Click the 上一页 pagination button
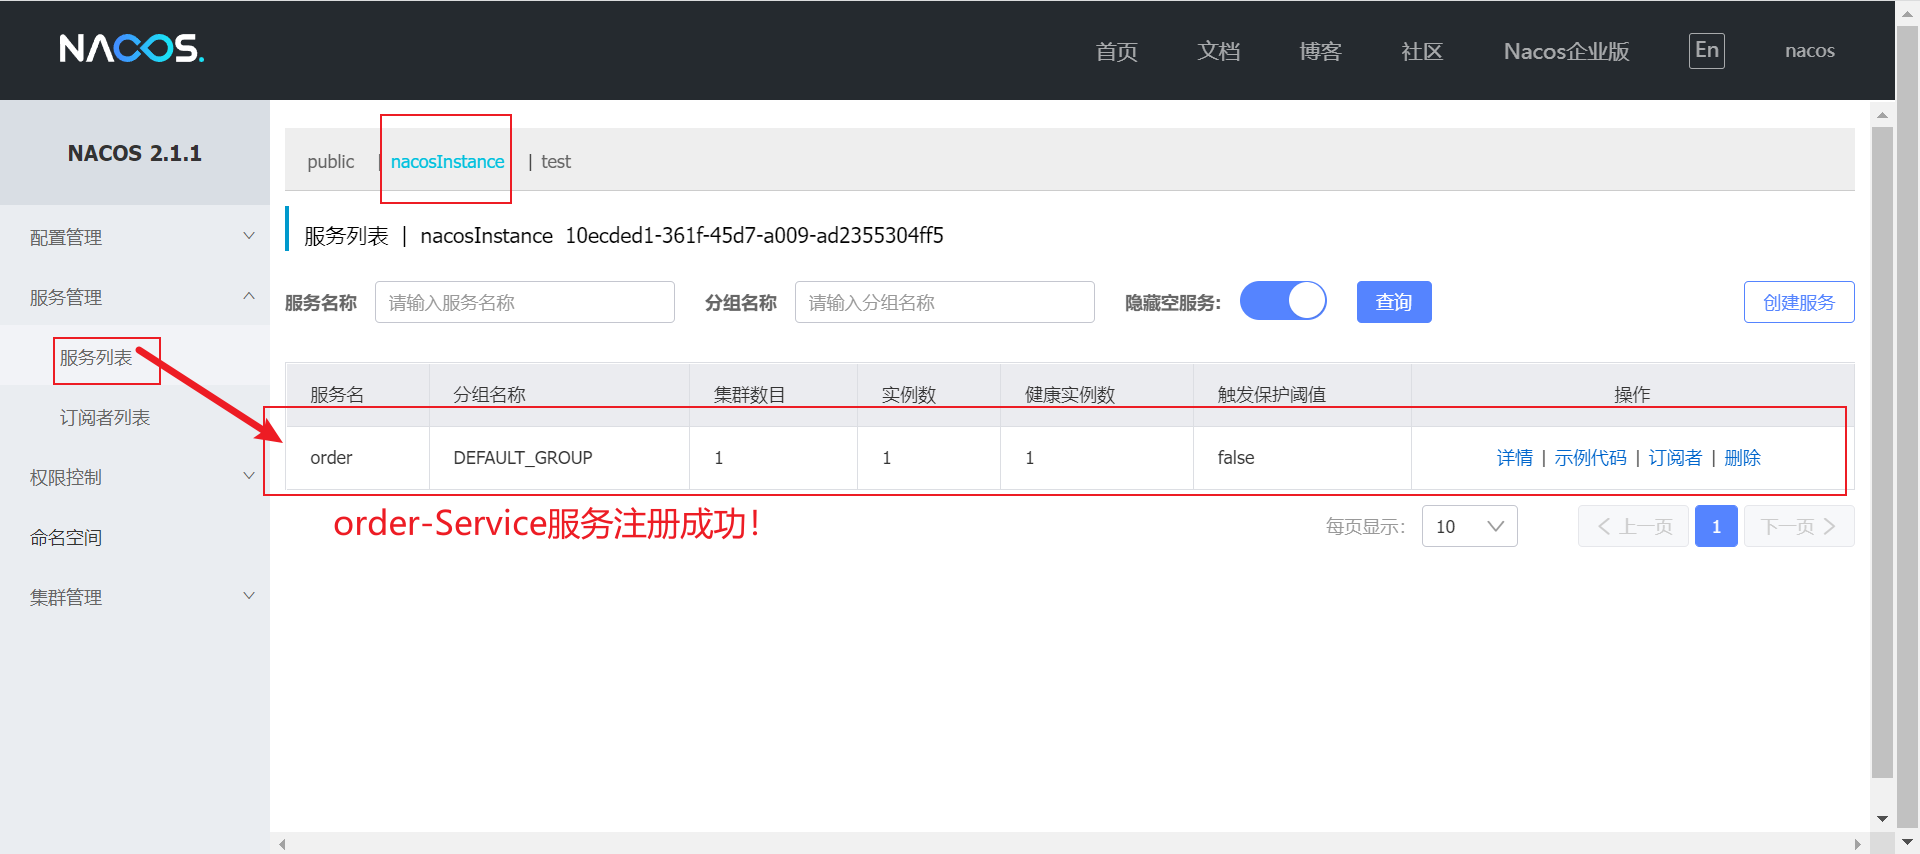 1633,526
